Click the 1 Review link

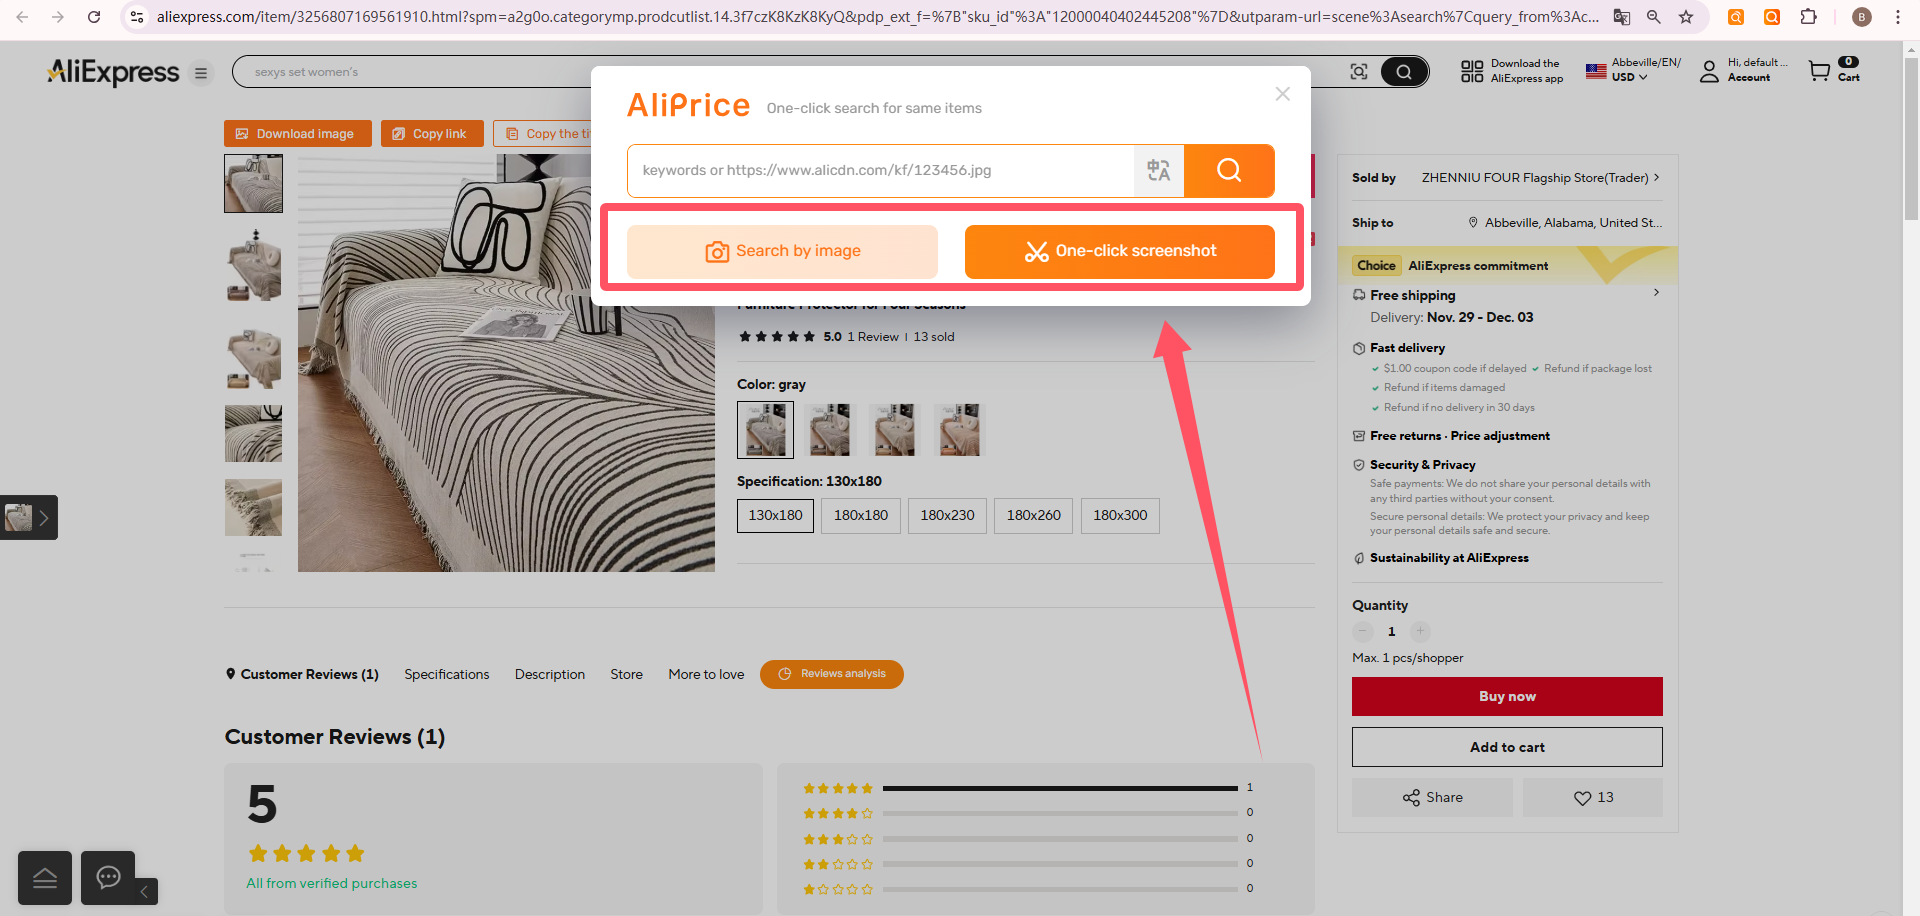coord(873,337)
